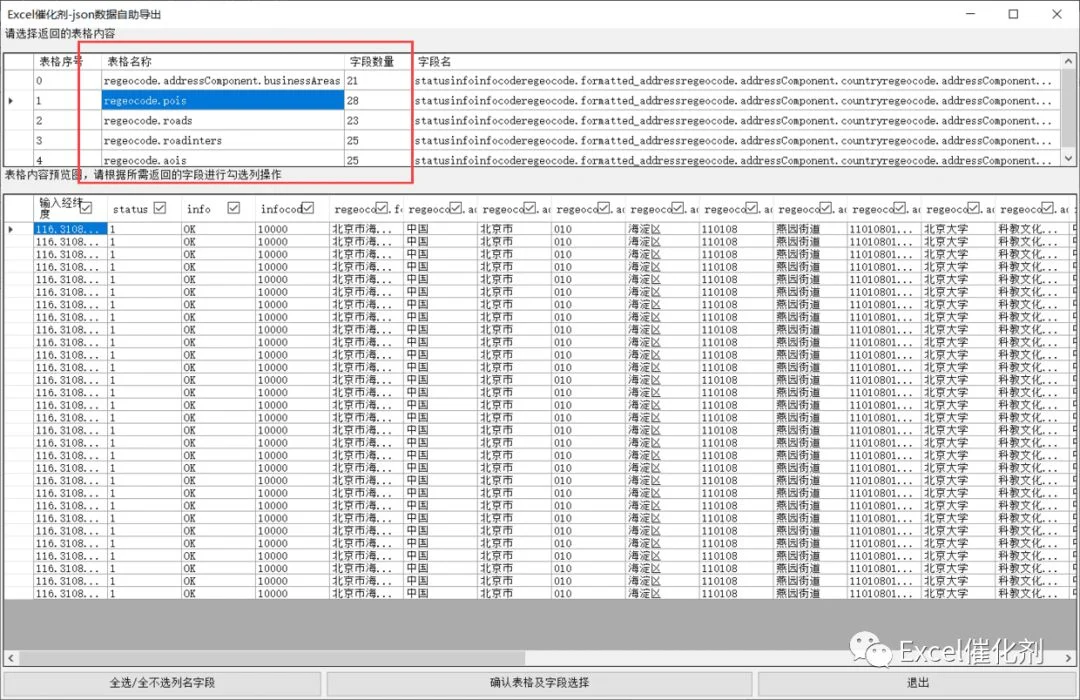Click the 退出 button
The image size is (1080, 700).
(917, 683)
